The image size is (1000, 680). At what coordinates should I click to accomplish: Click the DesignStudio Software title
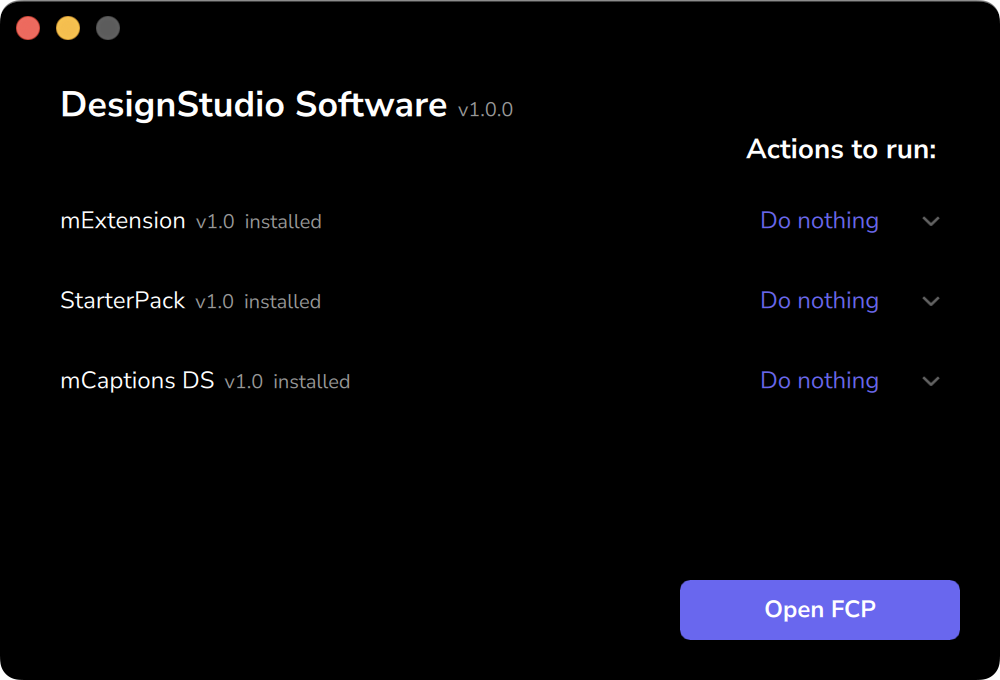pyautogui.click(x=253, y=105)
